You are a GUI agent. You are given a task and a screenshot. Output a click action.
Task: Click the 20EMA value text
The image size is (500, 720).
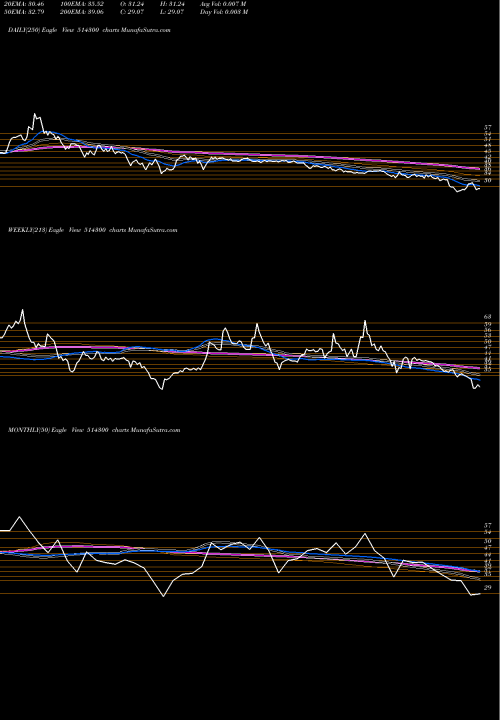[x=23, y=4]
